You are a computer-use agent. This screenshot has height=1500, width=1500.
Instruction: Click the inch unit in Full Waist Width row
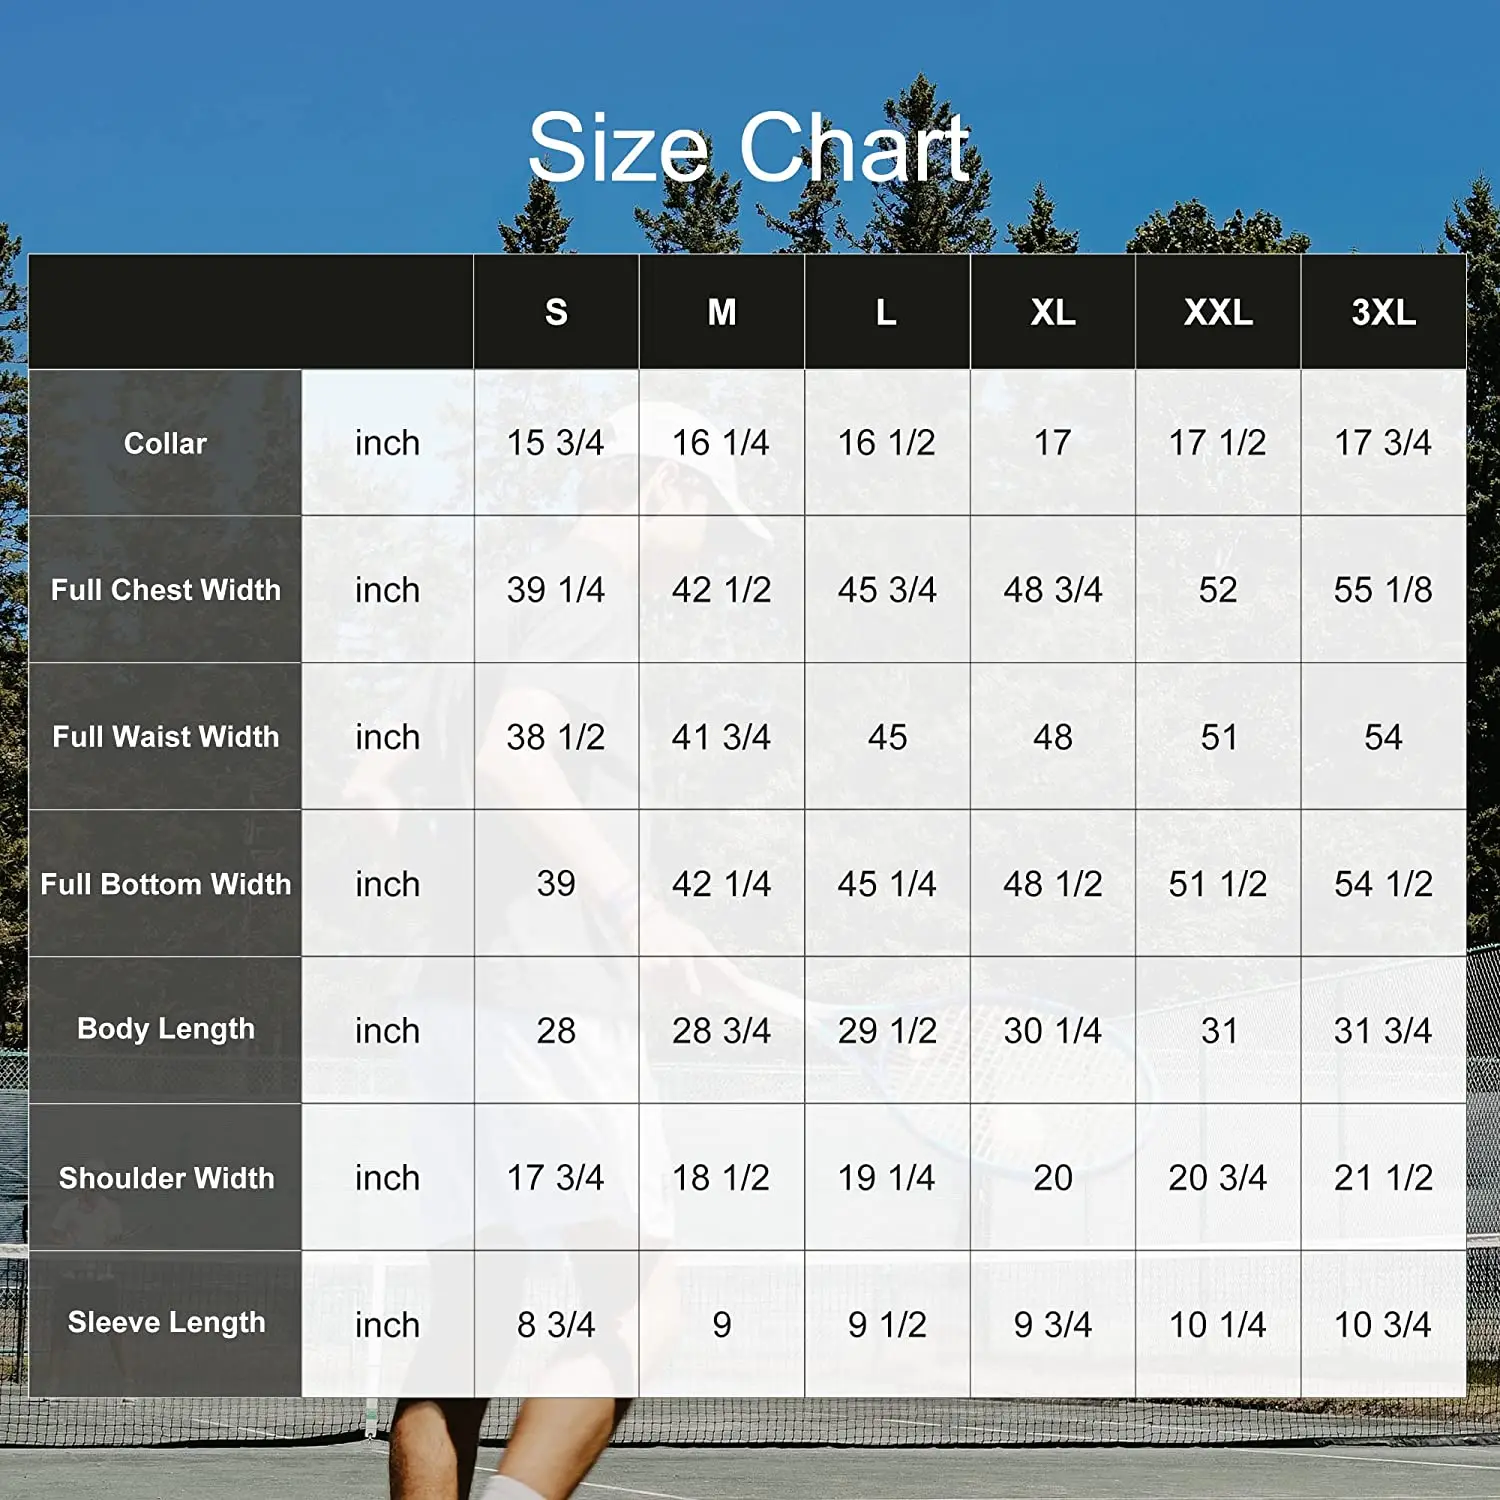point(387,737)
